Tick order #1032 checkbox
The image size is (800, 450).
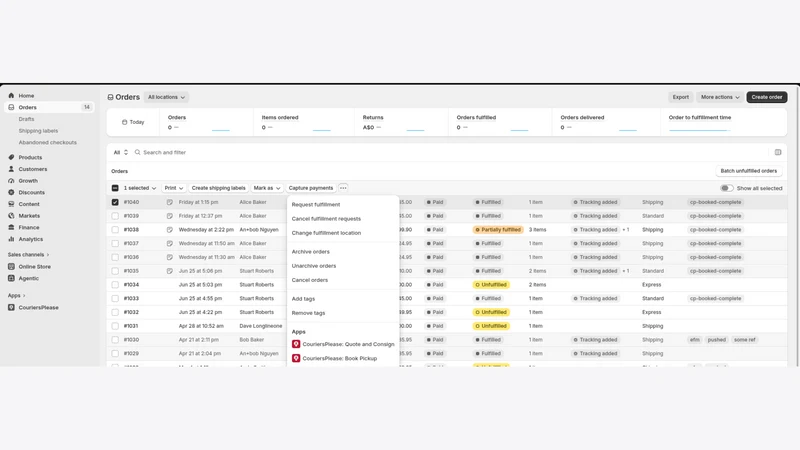pos(115,312)
